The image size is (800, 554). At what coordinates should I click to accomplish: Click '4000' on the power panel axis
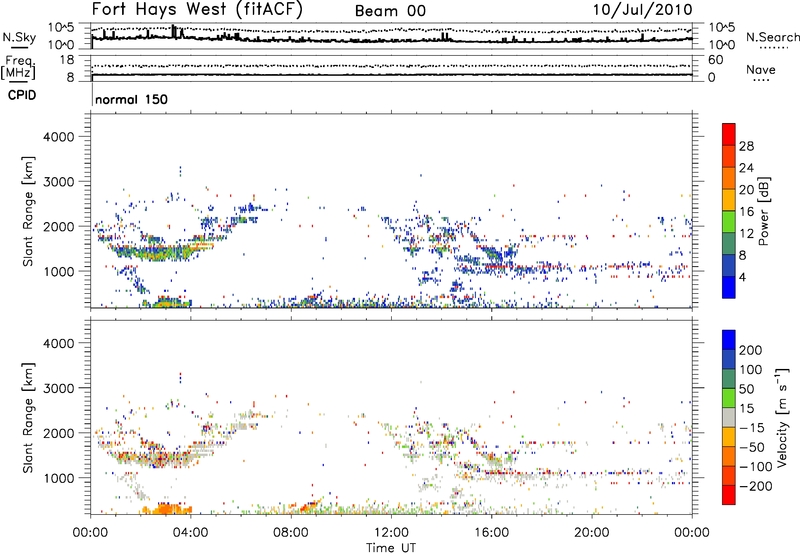point(59,137)
